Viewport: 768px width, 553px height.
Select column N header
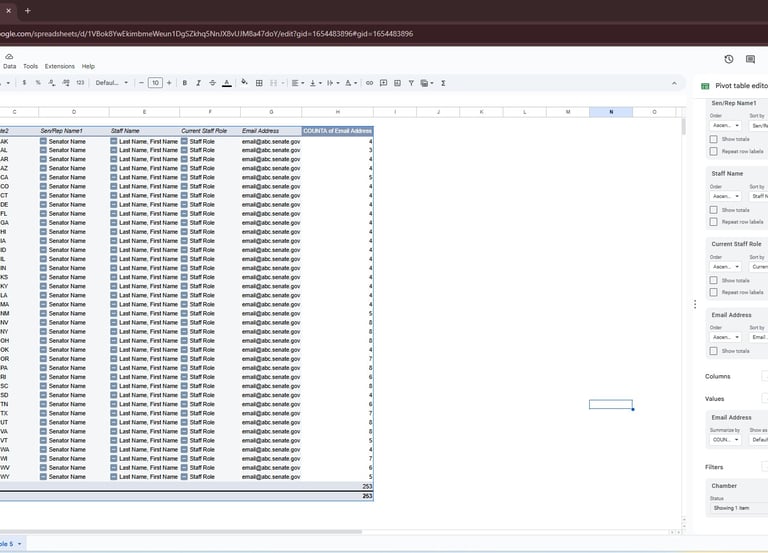tap(611, 112)
